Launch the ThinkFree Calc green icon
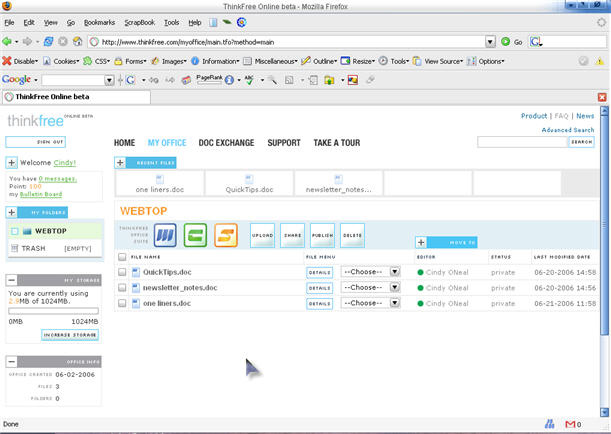This screenshot has height=434, width=611. pyautogui.click(x=195, y=235)
